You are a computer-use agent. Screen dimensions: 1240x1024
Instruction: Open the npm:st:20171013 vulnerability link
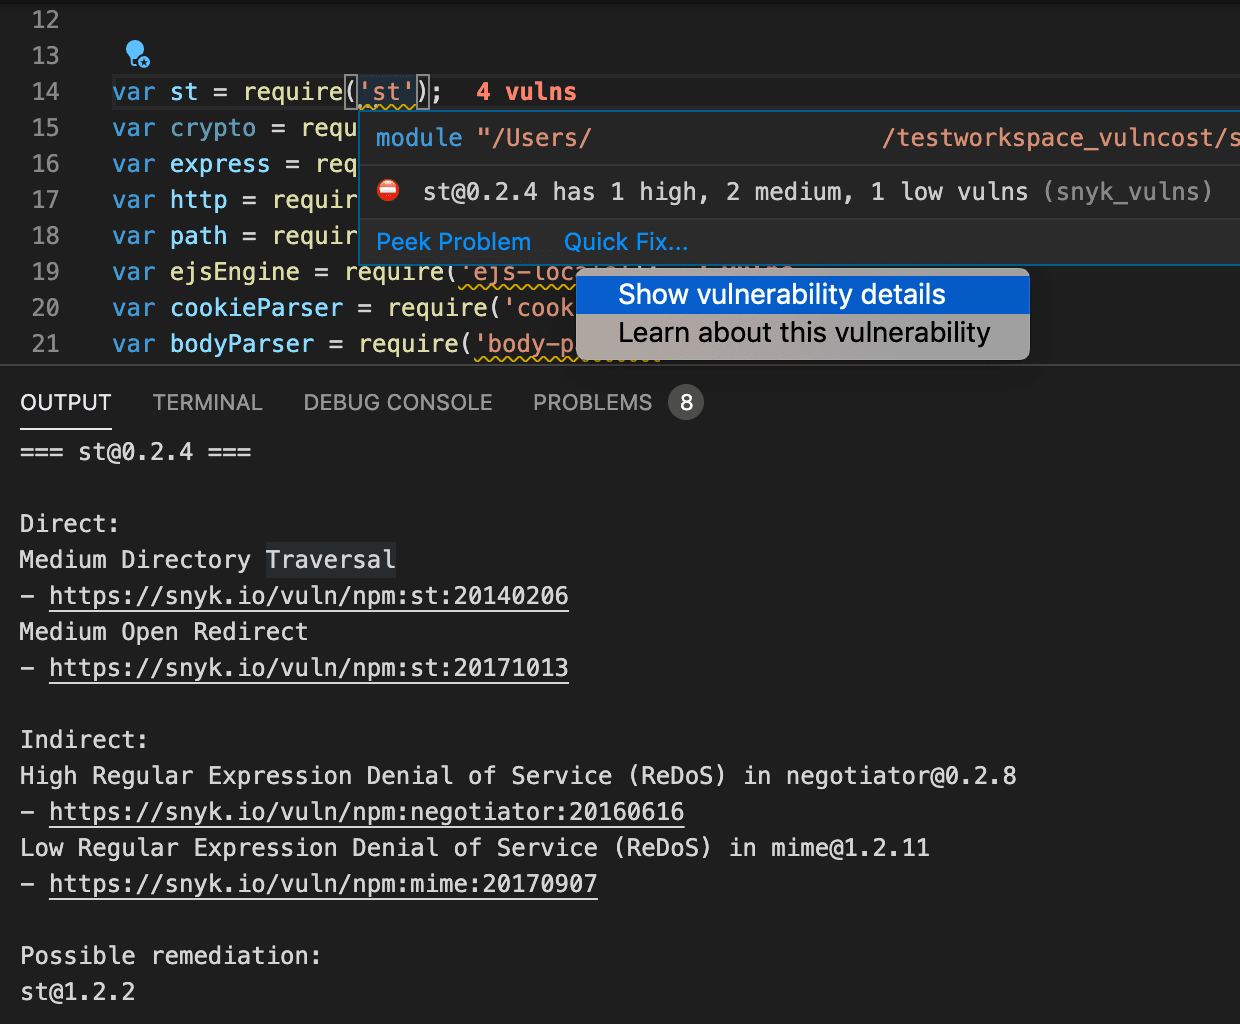coord(309,668)
